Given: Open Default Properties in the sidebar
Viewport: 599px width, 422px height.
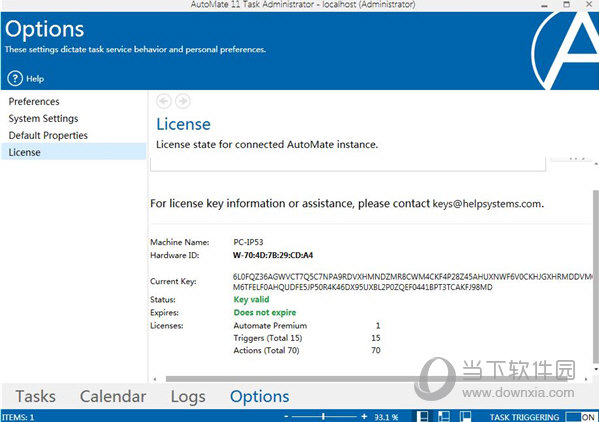Looking at the screenshot, I should [x=48, y=135].
